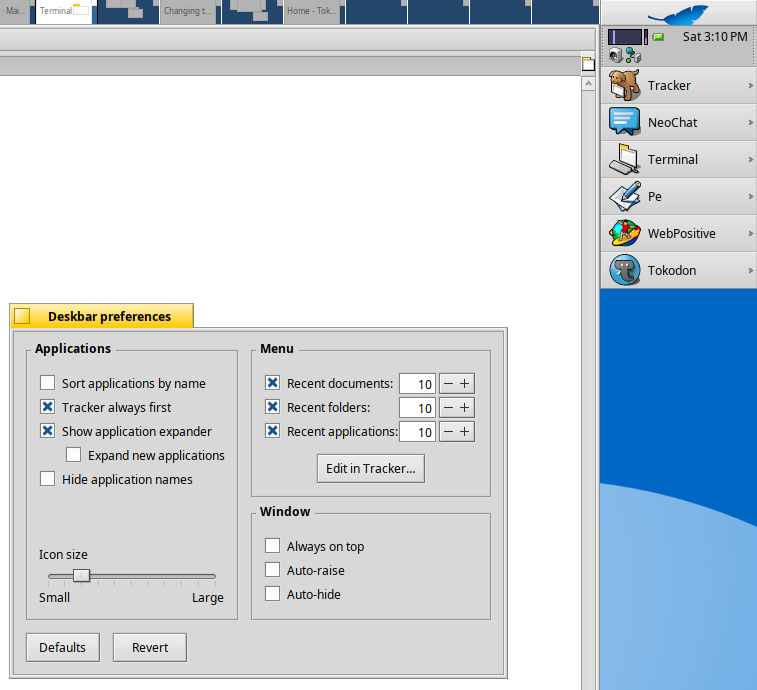Turn on Always on top checkbox

point(272,546)
